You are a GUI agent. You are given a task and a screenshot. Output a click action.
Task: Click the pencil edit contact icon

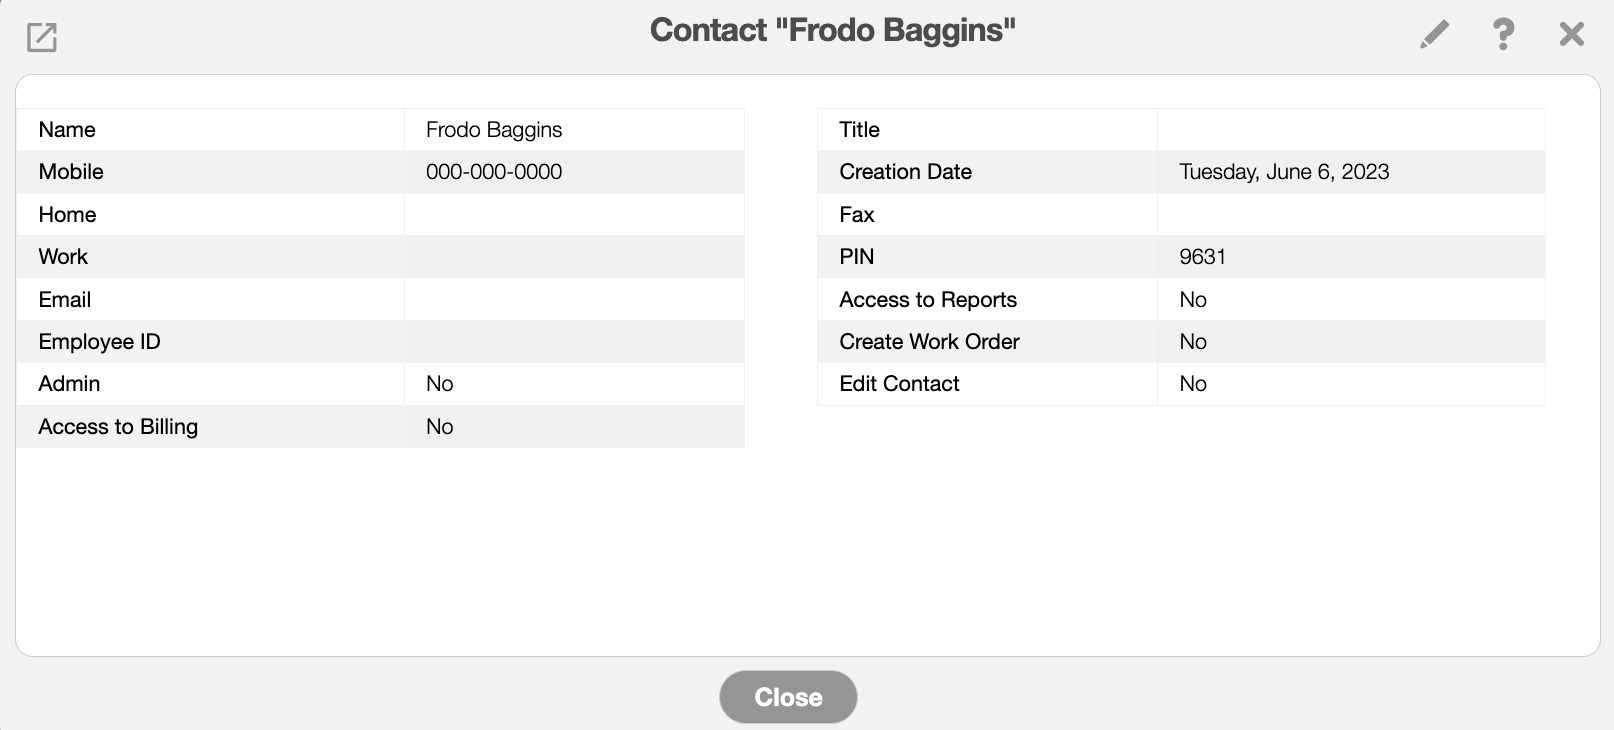click(1434, 35)
